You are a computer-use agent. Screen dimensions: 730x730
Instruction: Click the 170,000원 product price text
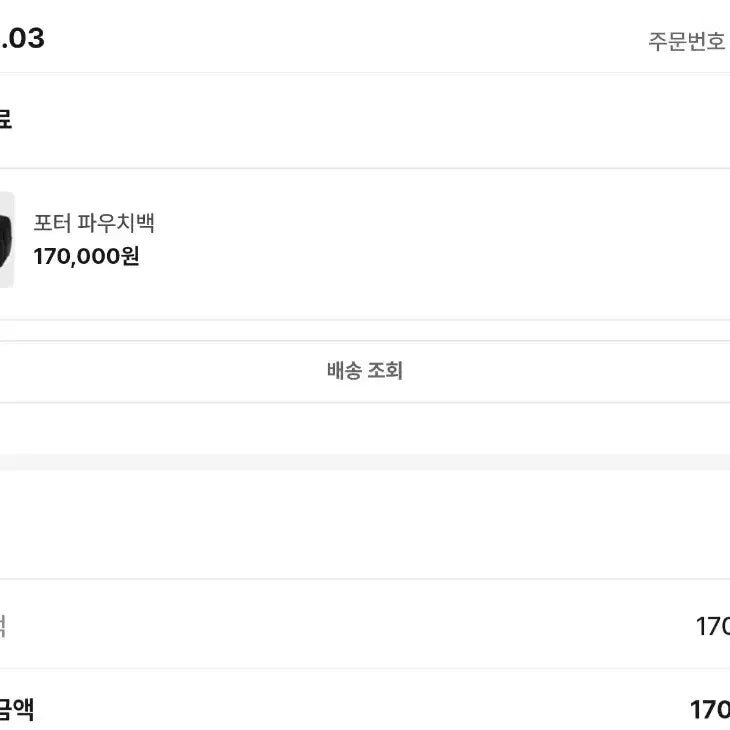pyautogui.click(x=86, y=256)
